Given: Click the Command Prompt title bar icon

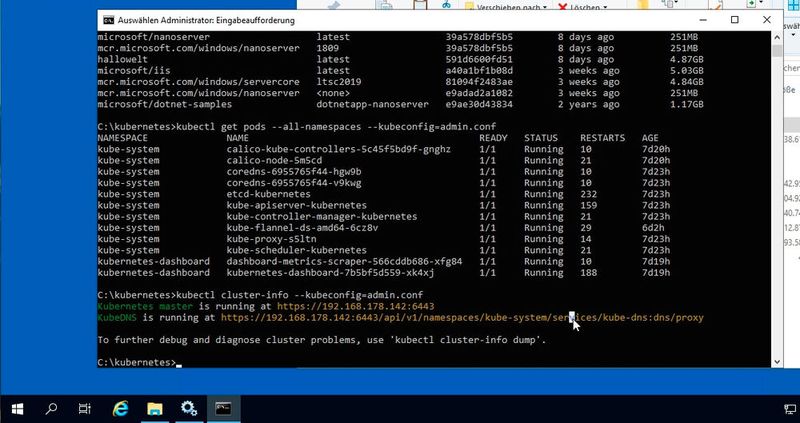Looking at the screenshot, I should (x=108, y=20).
